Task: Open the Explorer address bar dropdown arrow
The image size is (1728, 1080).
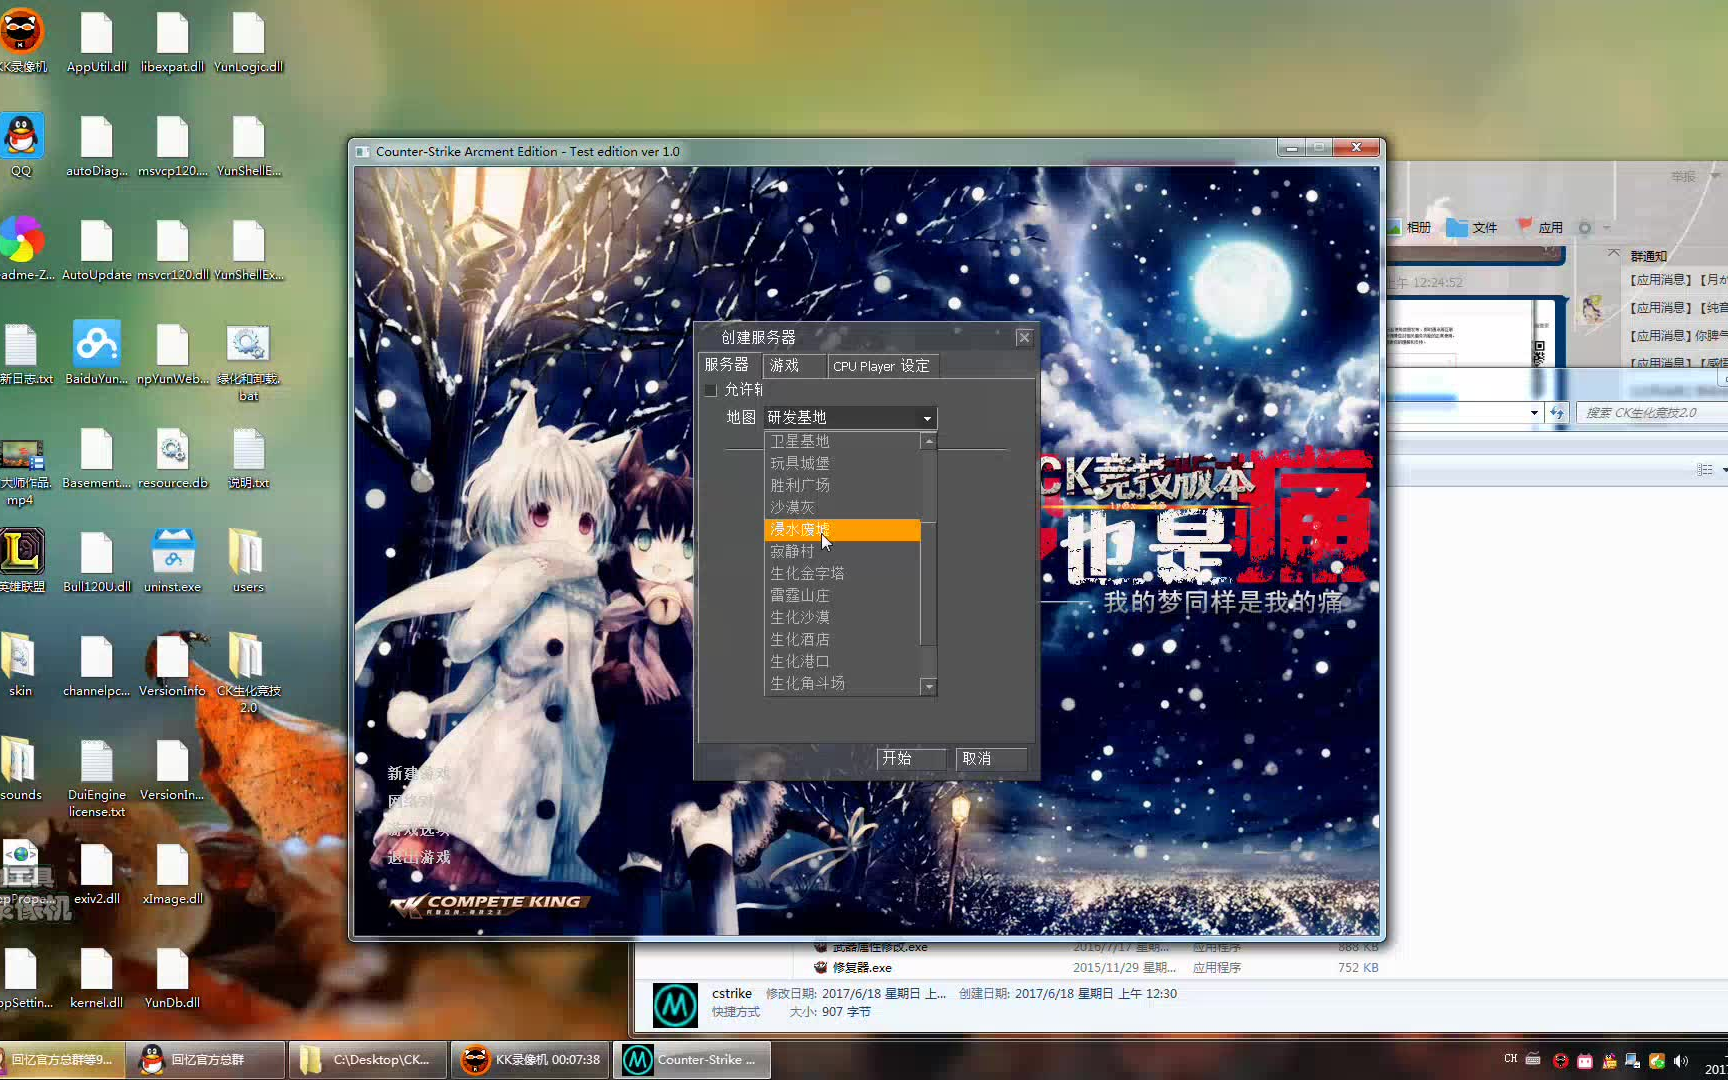Action: [1534, 412]
